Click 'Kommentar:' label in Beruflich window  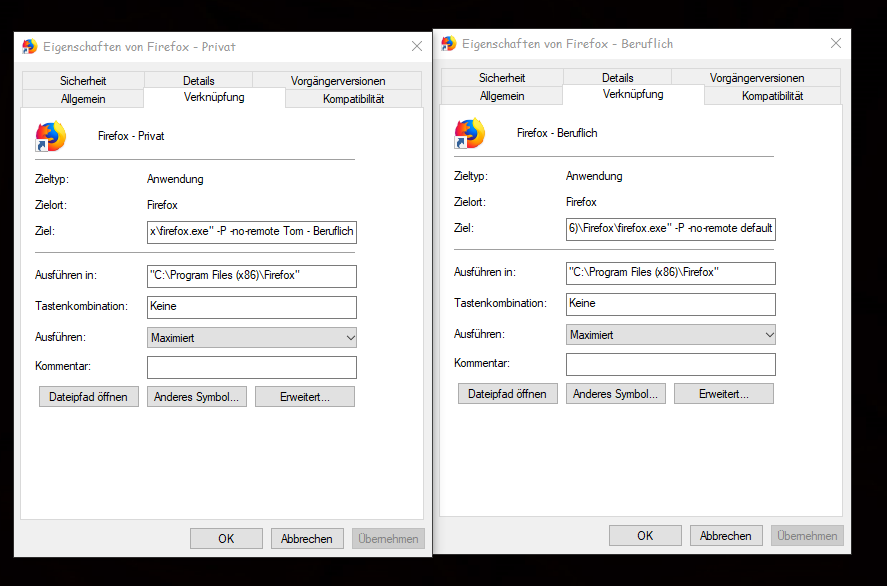pyautogui.click(x=482, y=364)
